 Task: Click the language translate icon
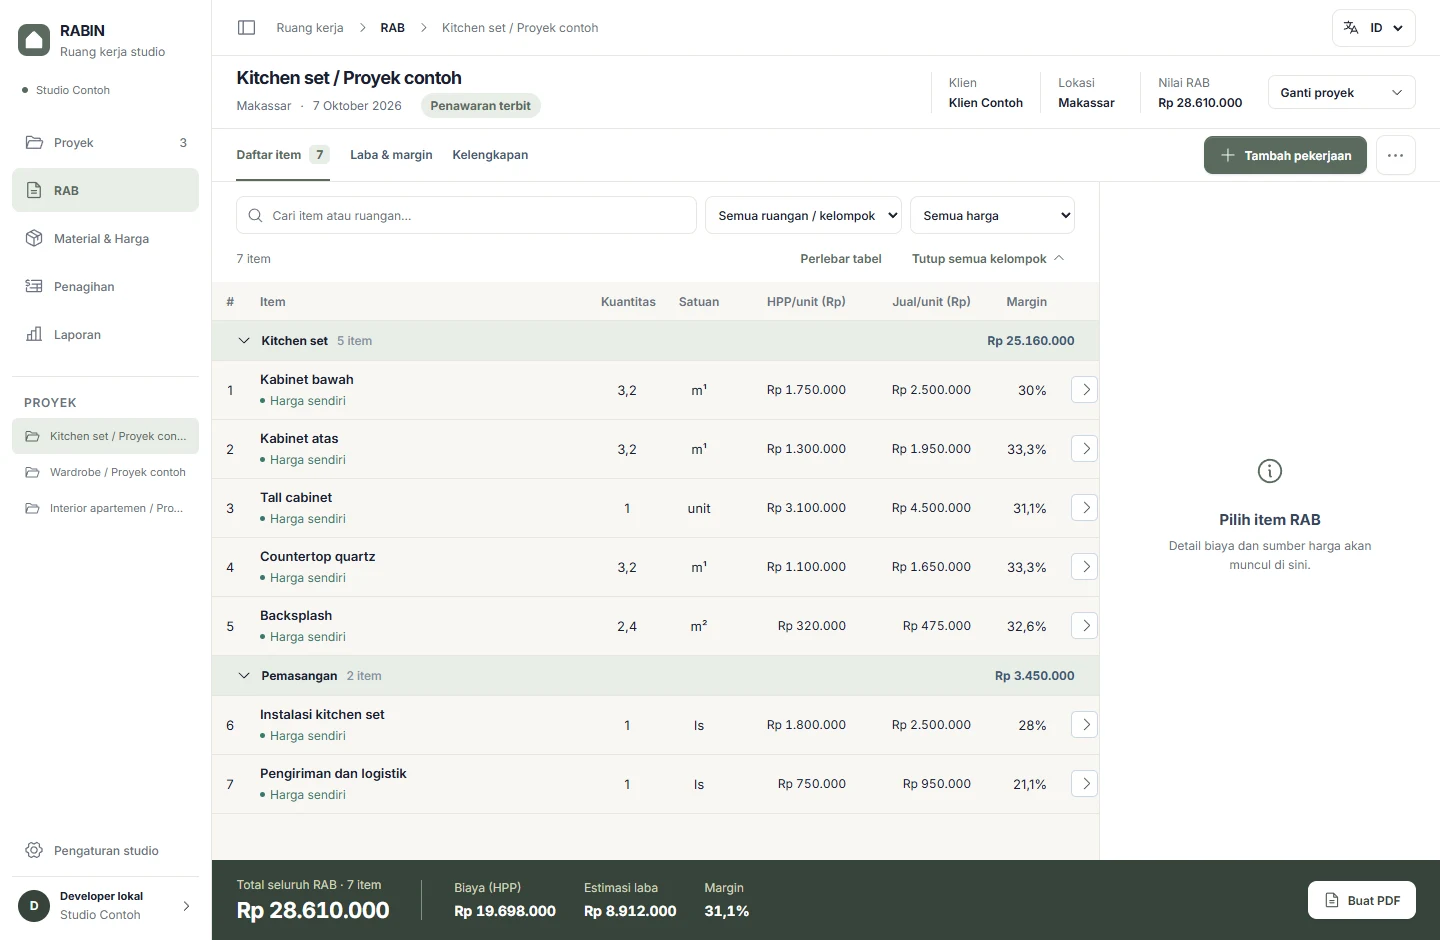(1351, 28)
